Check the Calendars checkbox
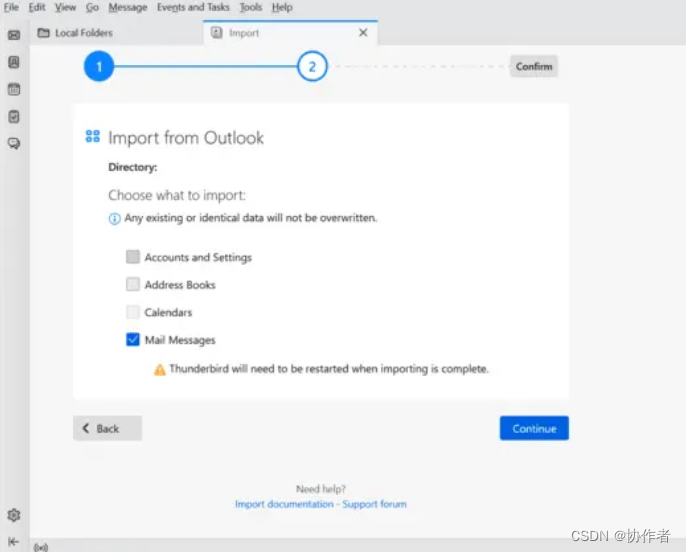 click(x=133, y=312)
